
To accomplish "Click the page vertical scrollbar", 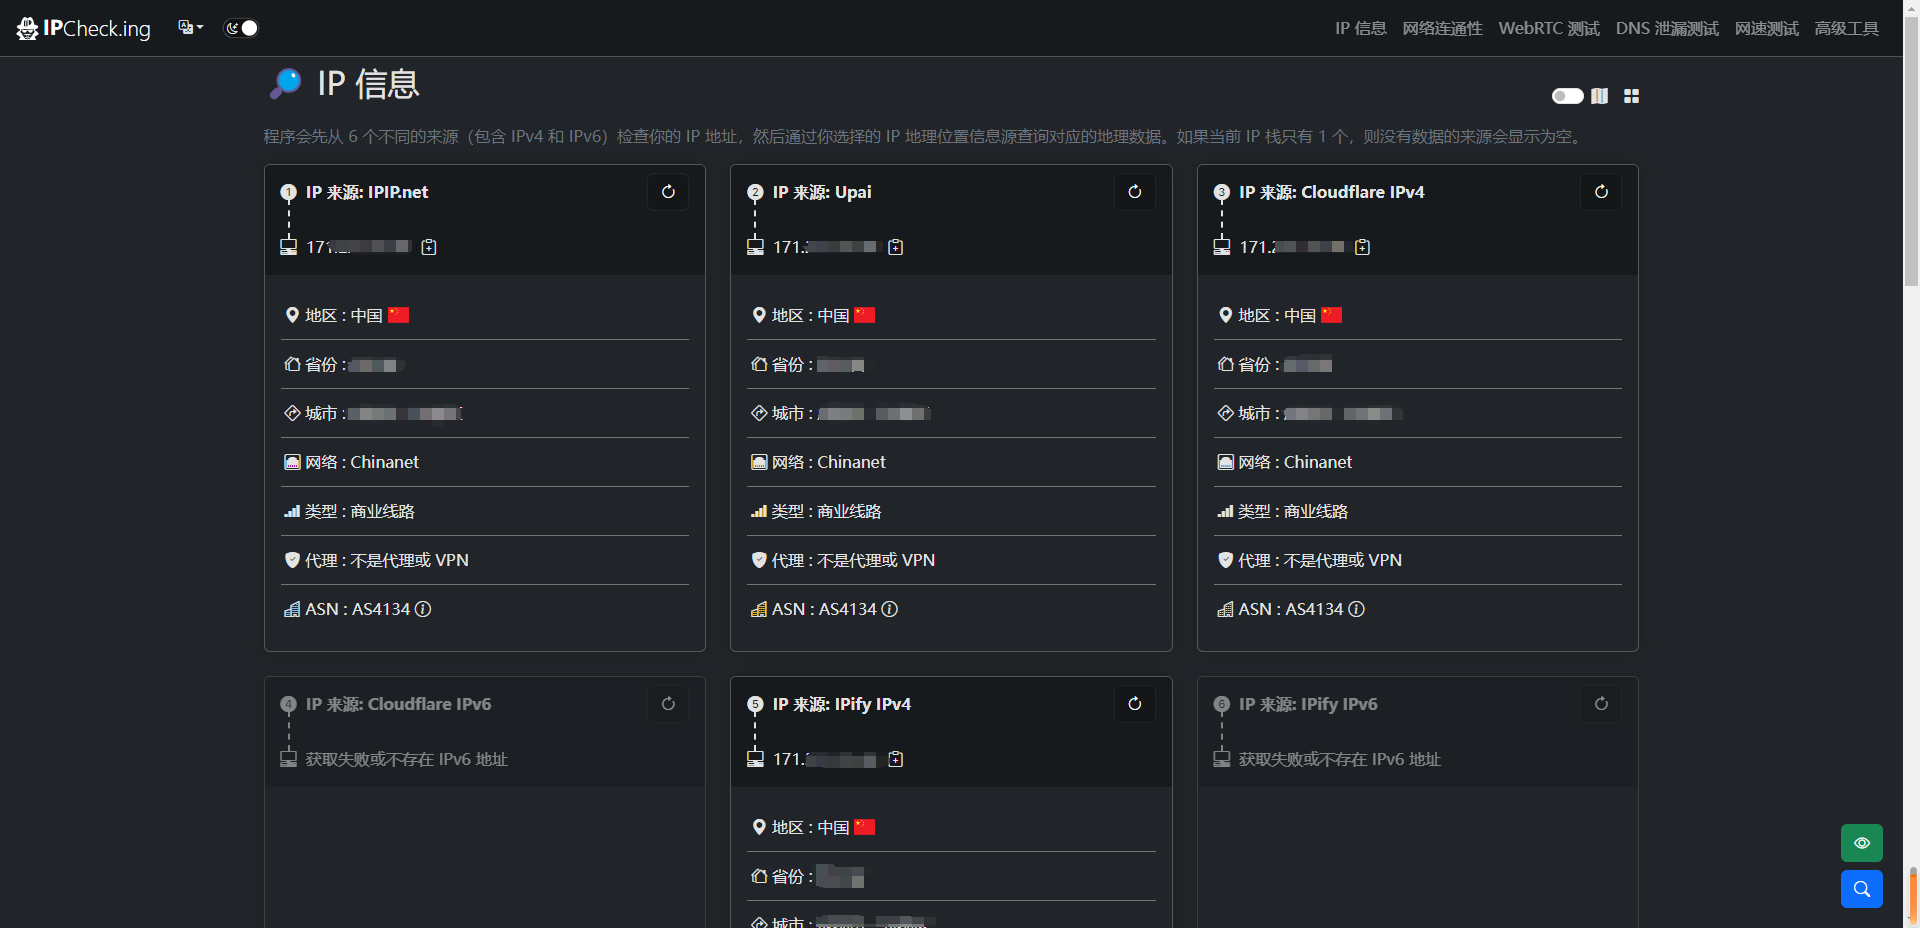I will [1911, 150].
